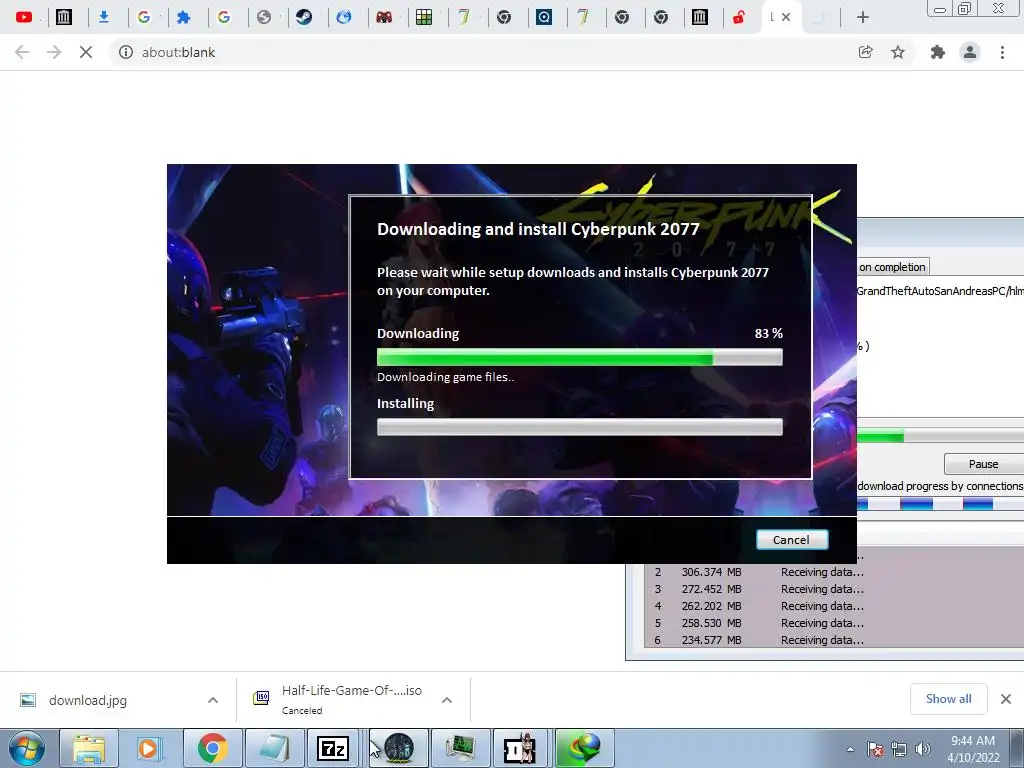Viewport: 1024px width, 768px height.
Task: Open the Action Center flag icon
Action: click(875, 749)
